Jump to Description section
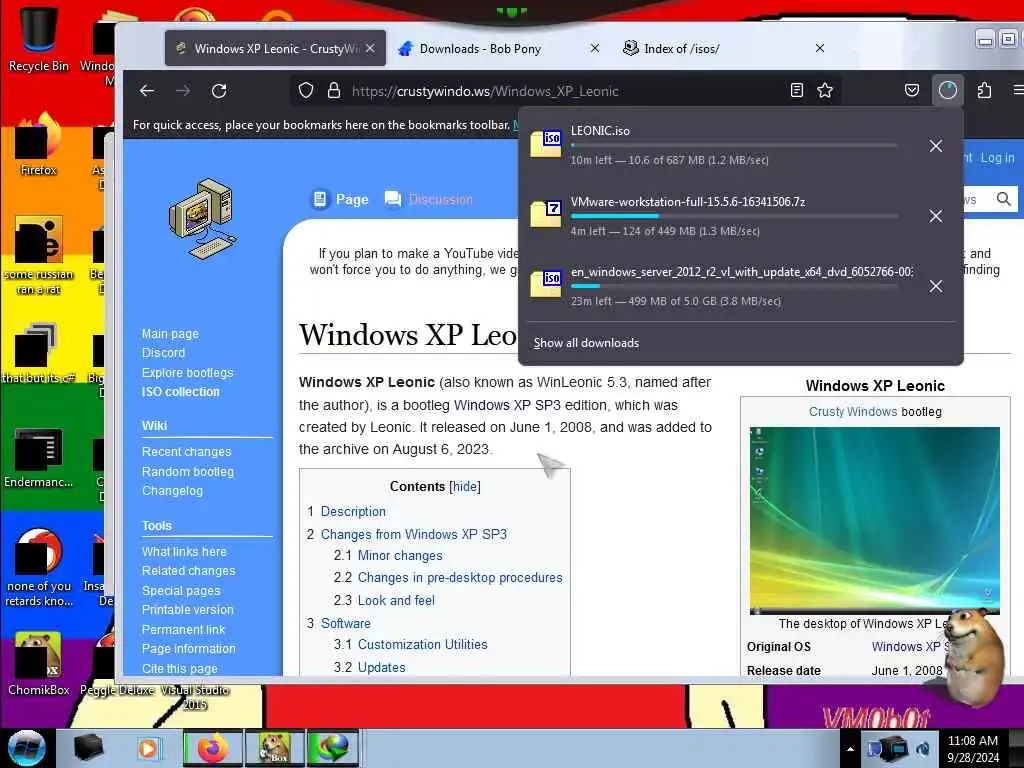Viewport: 1024px width, 768px height. pos(353,511)
